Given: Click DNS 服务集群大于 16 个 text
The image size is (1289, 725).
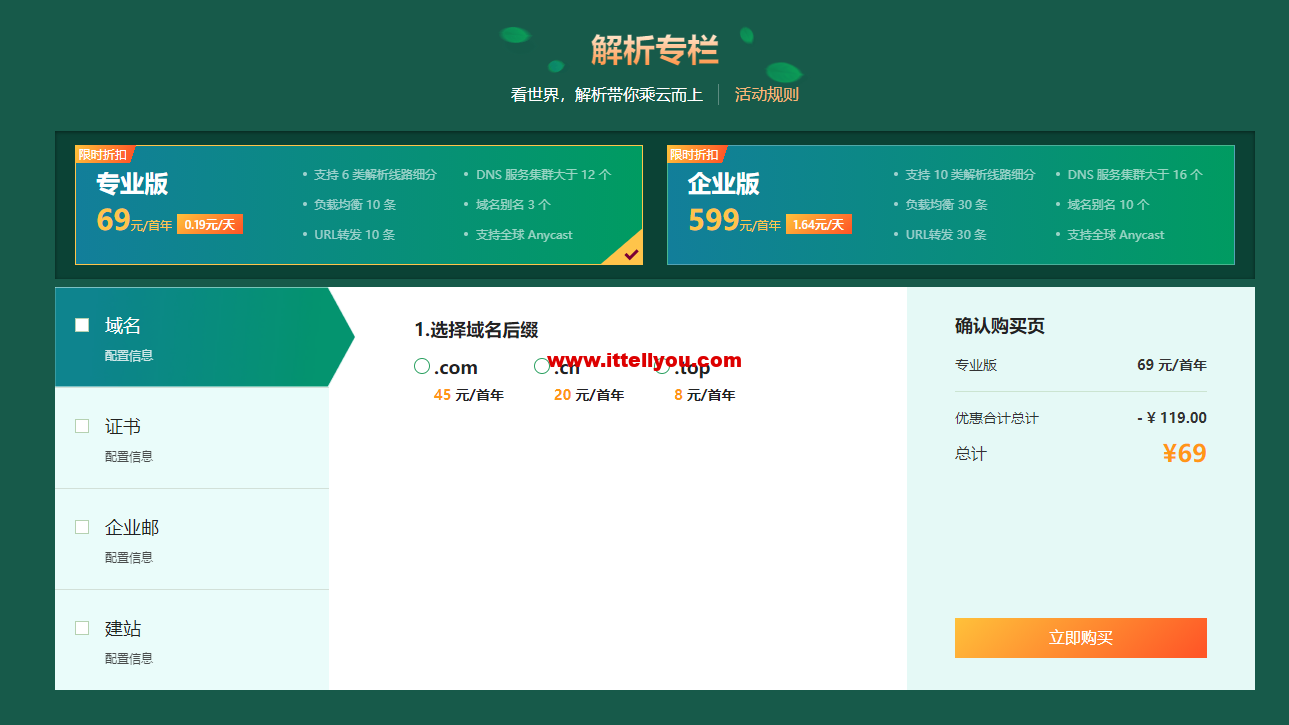Looking at the screenshot, I should click(1135, 174).
